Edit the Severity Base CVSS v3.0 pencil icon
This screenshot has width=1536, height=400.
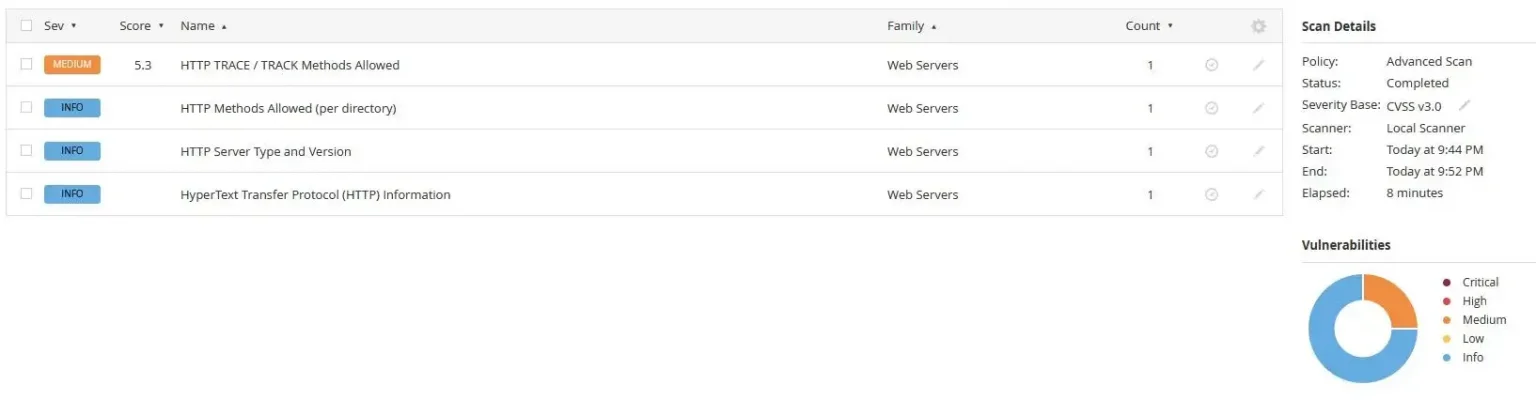pos(1465,105)
